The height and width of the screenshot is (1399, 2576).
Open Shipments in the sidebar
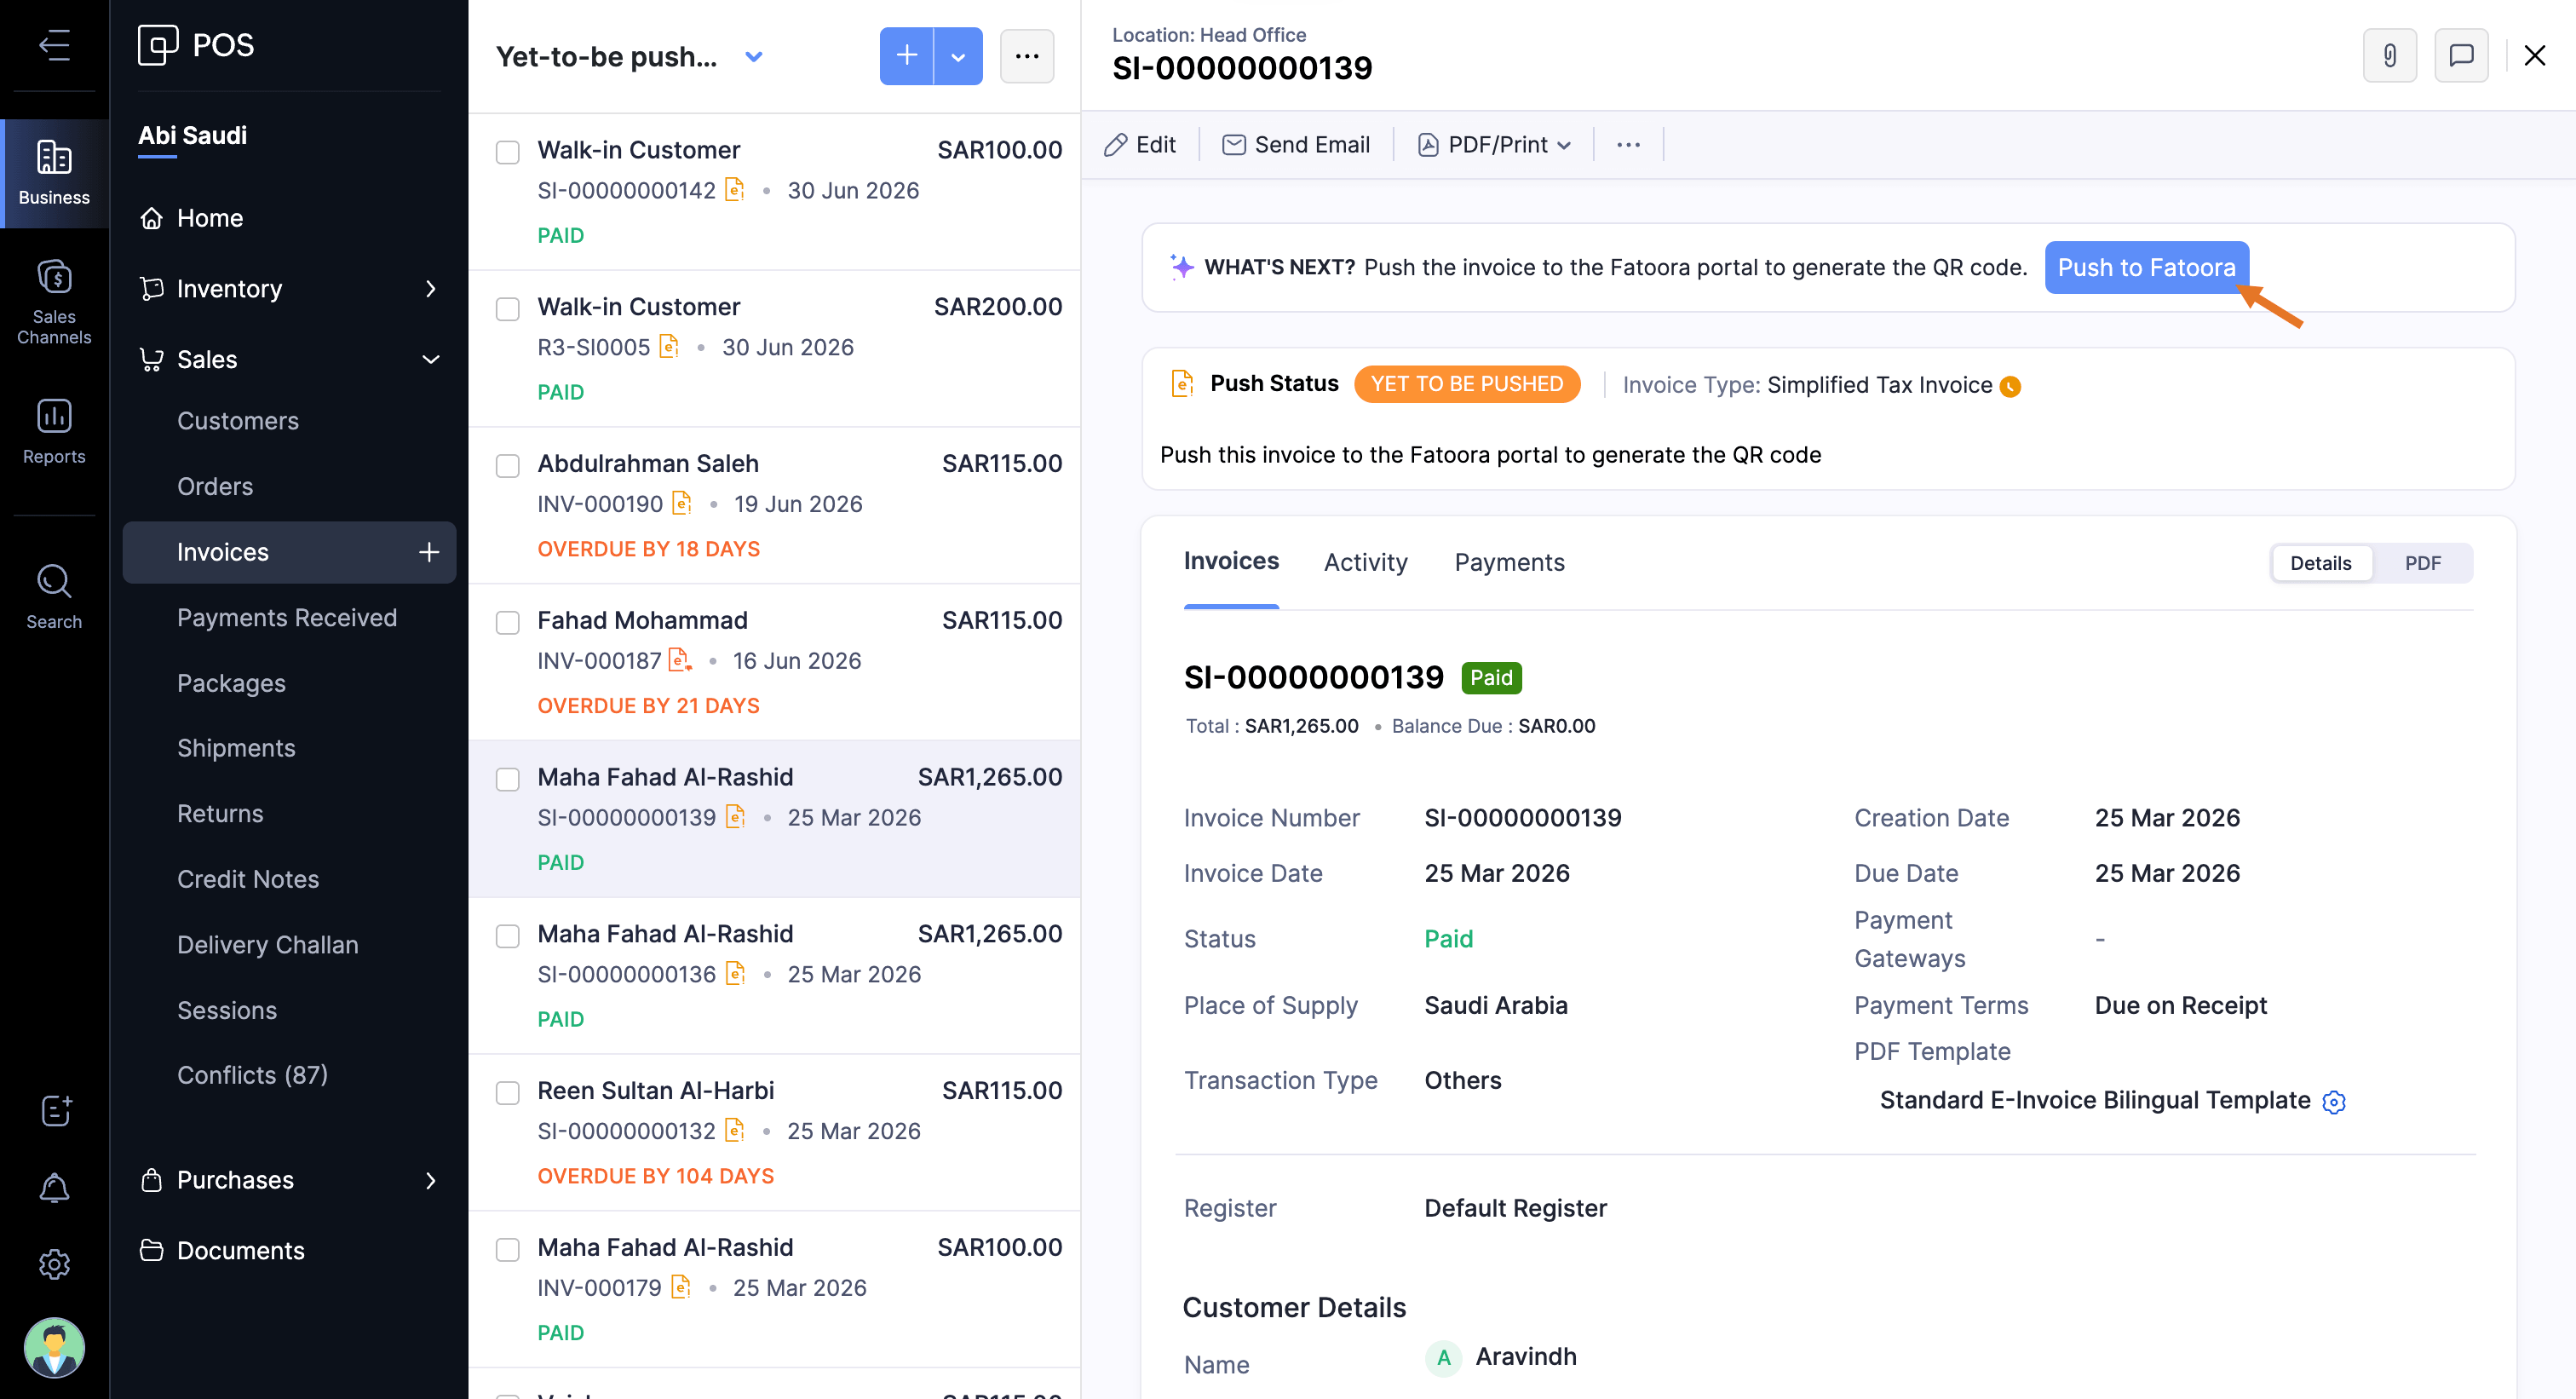coord(236,748)
